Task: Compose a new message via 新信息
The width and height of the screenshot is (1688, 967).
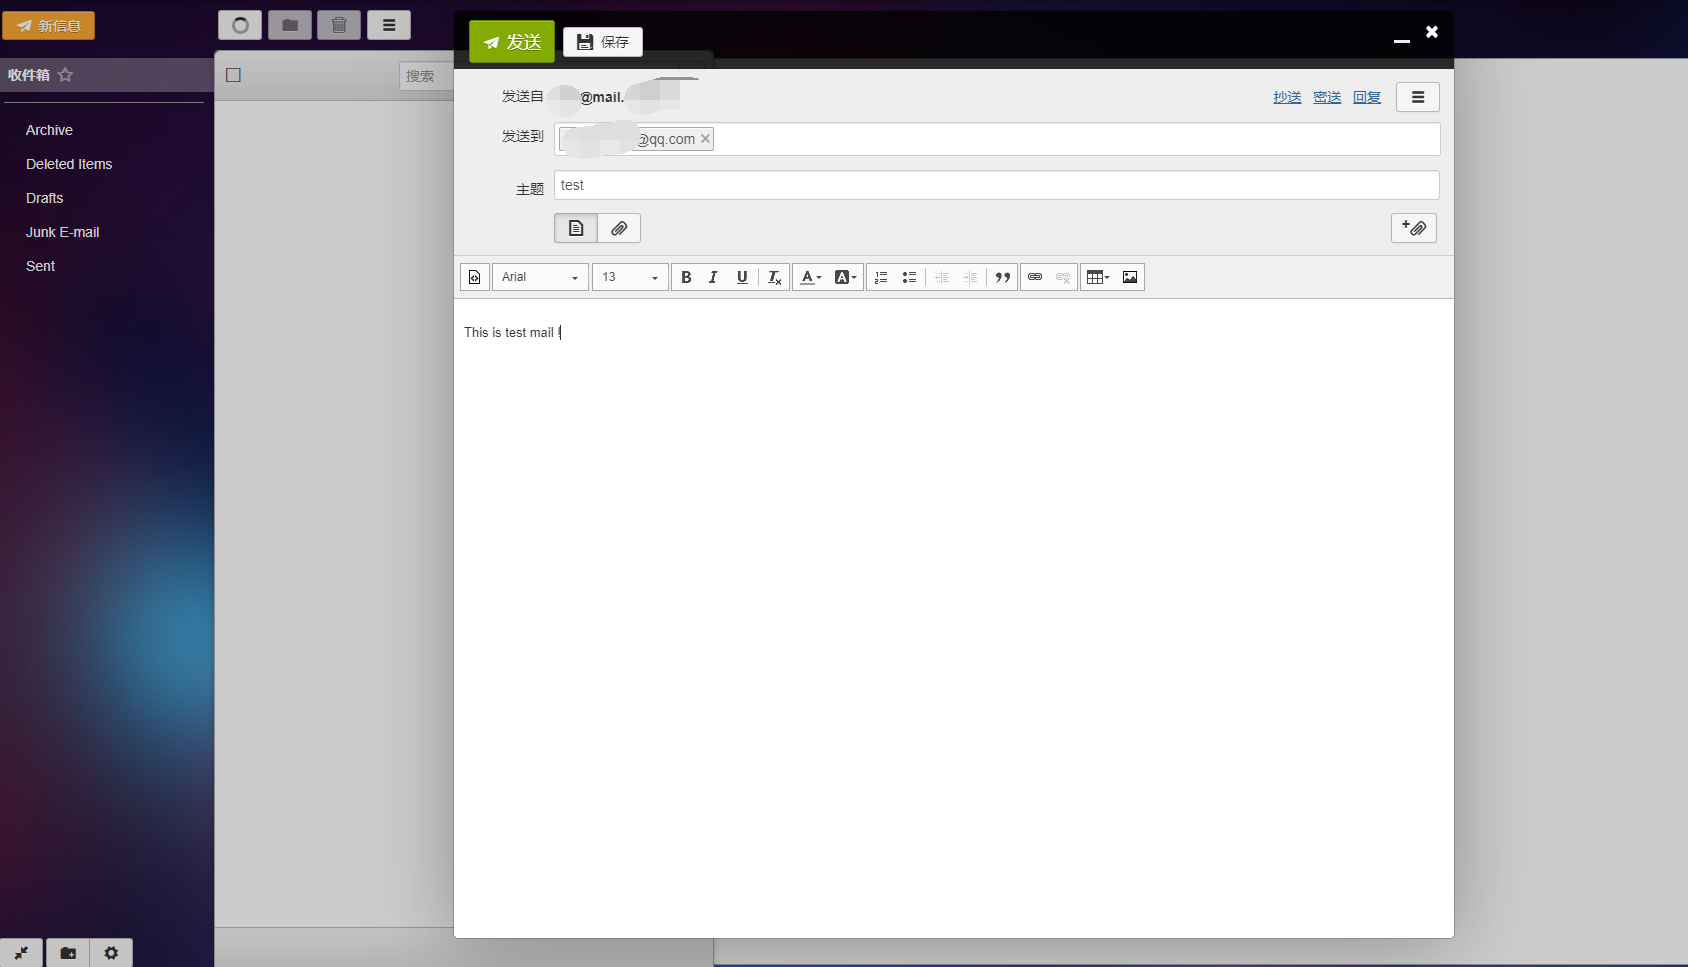Action: (x=48, y=26)
